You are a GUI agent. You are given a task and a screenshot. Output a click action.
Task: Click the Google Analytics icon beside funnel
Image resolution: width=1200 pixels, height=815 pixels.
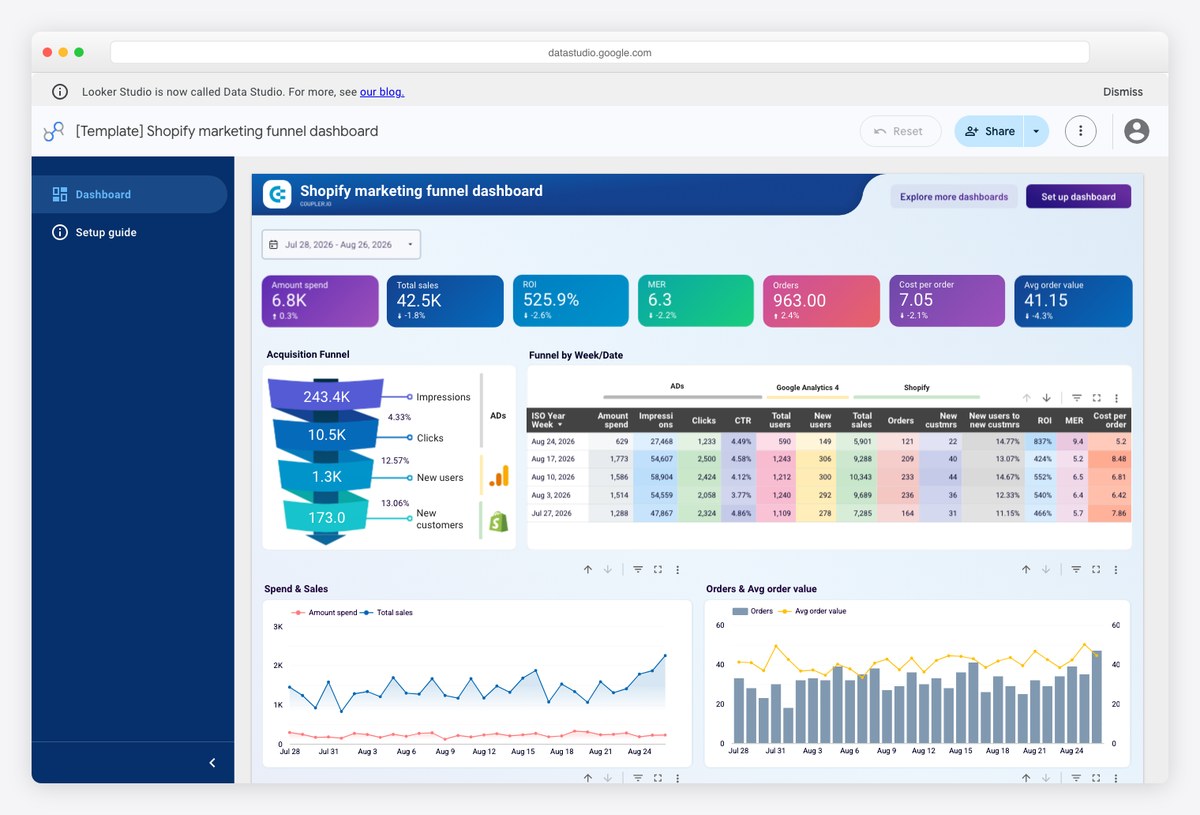click(x=499, y=476)
